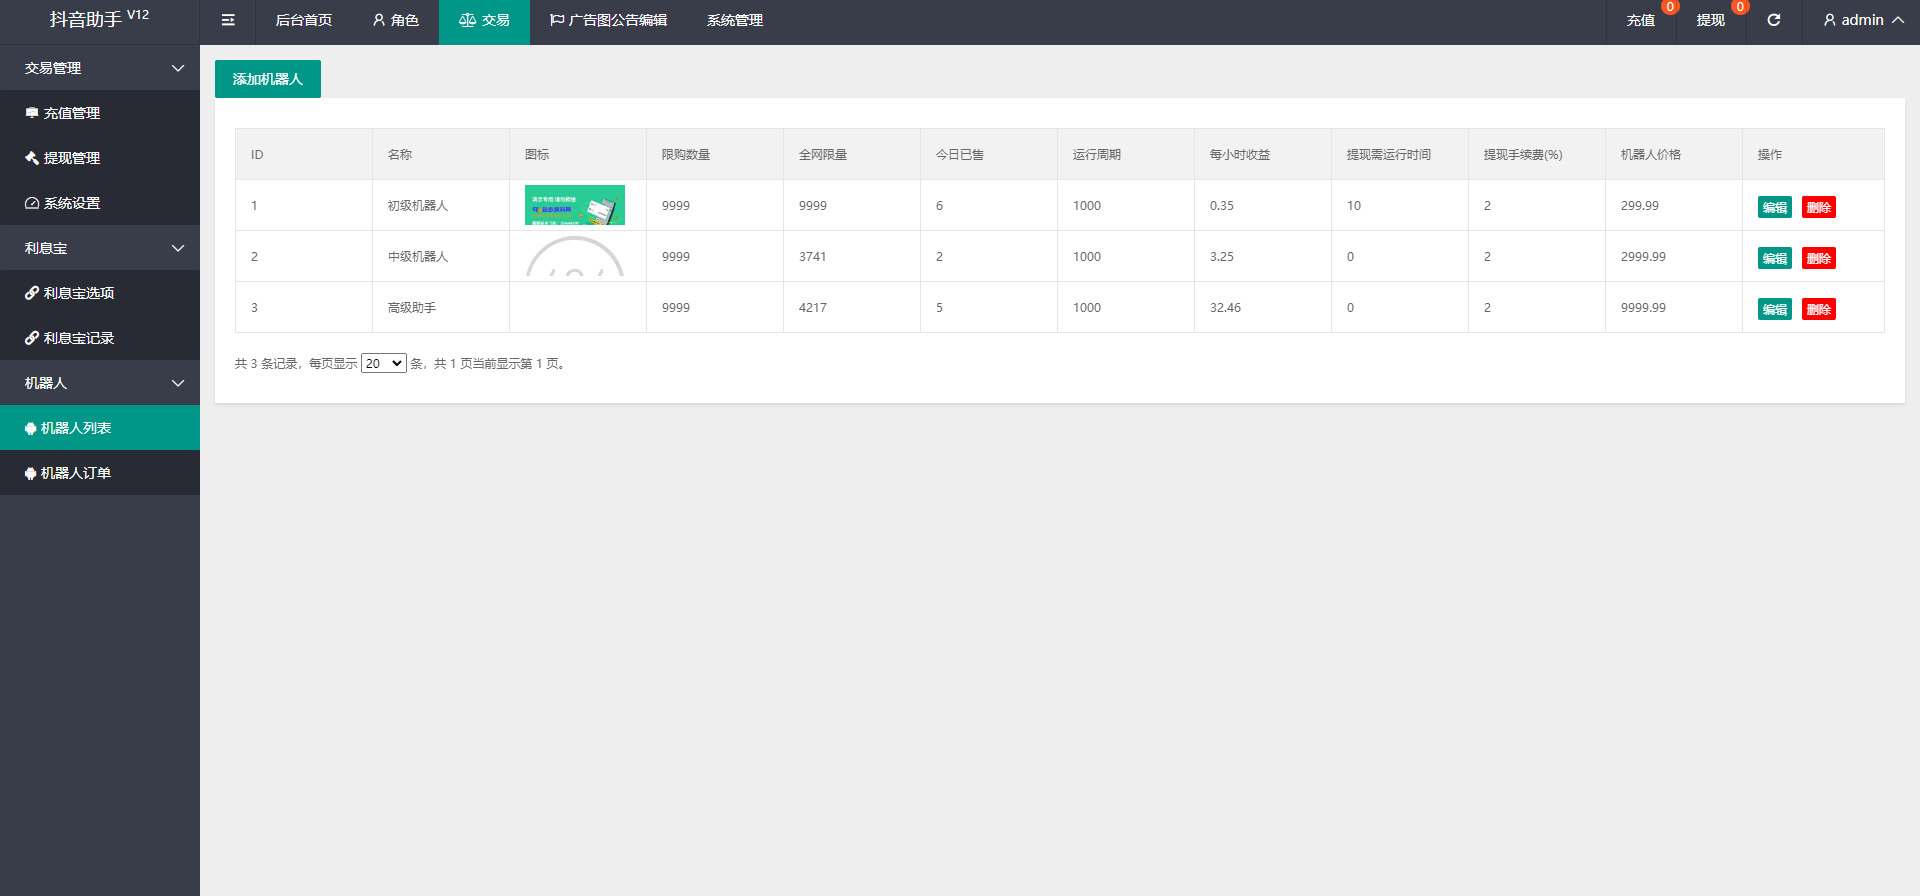This screenshot has height=896, width=1920.
Task: Collapse the 机器人 sidebar section
Action: pos(100,383)
